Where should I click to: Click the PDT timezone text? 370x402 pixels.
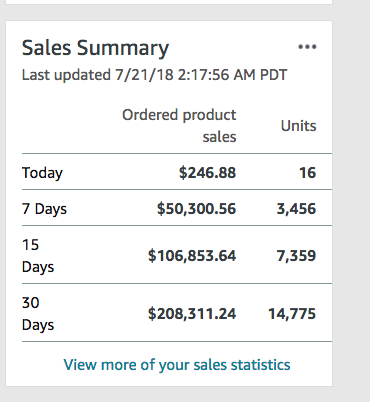pyautogui.click(x=273, y=75)
